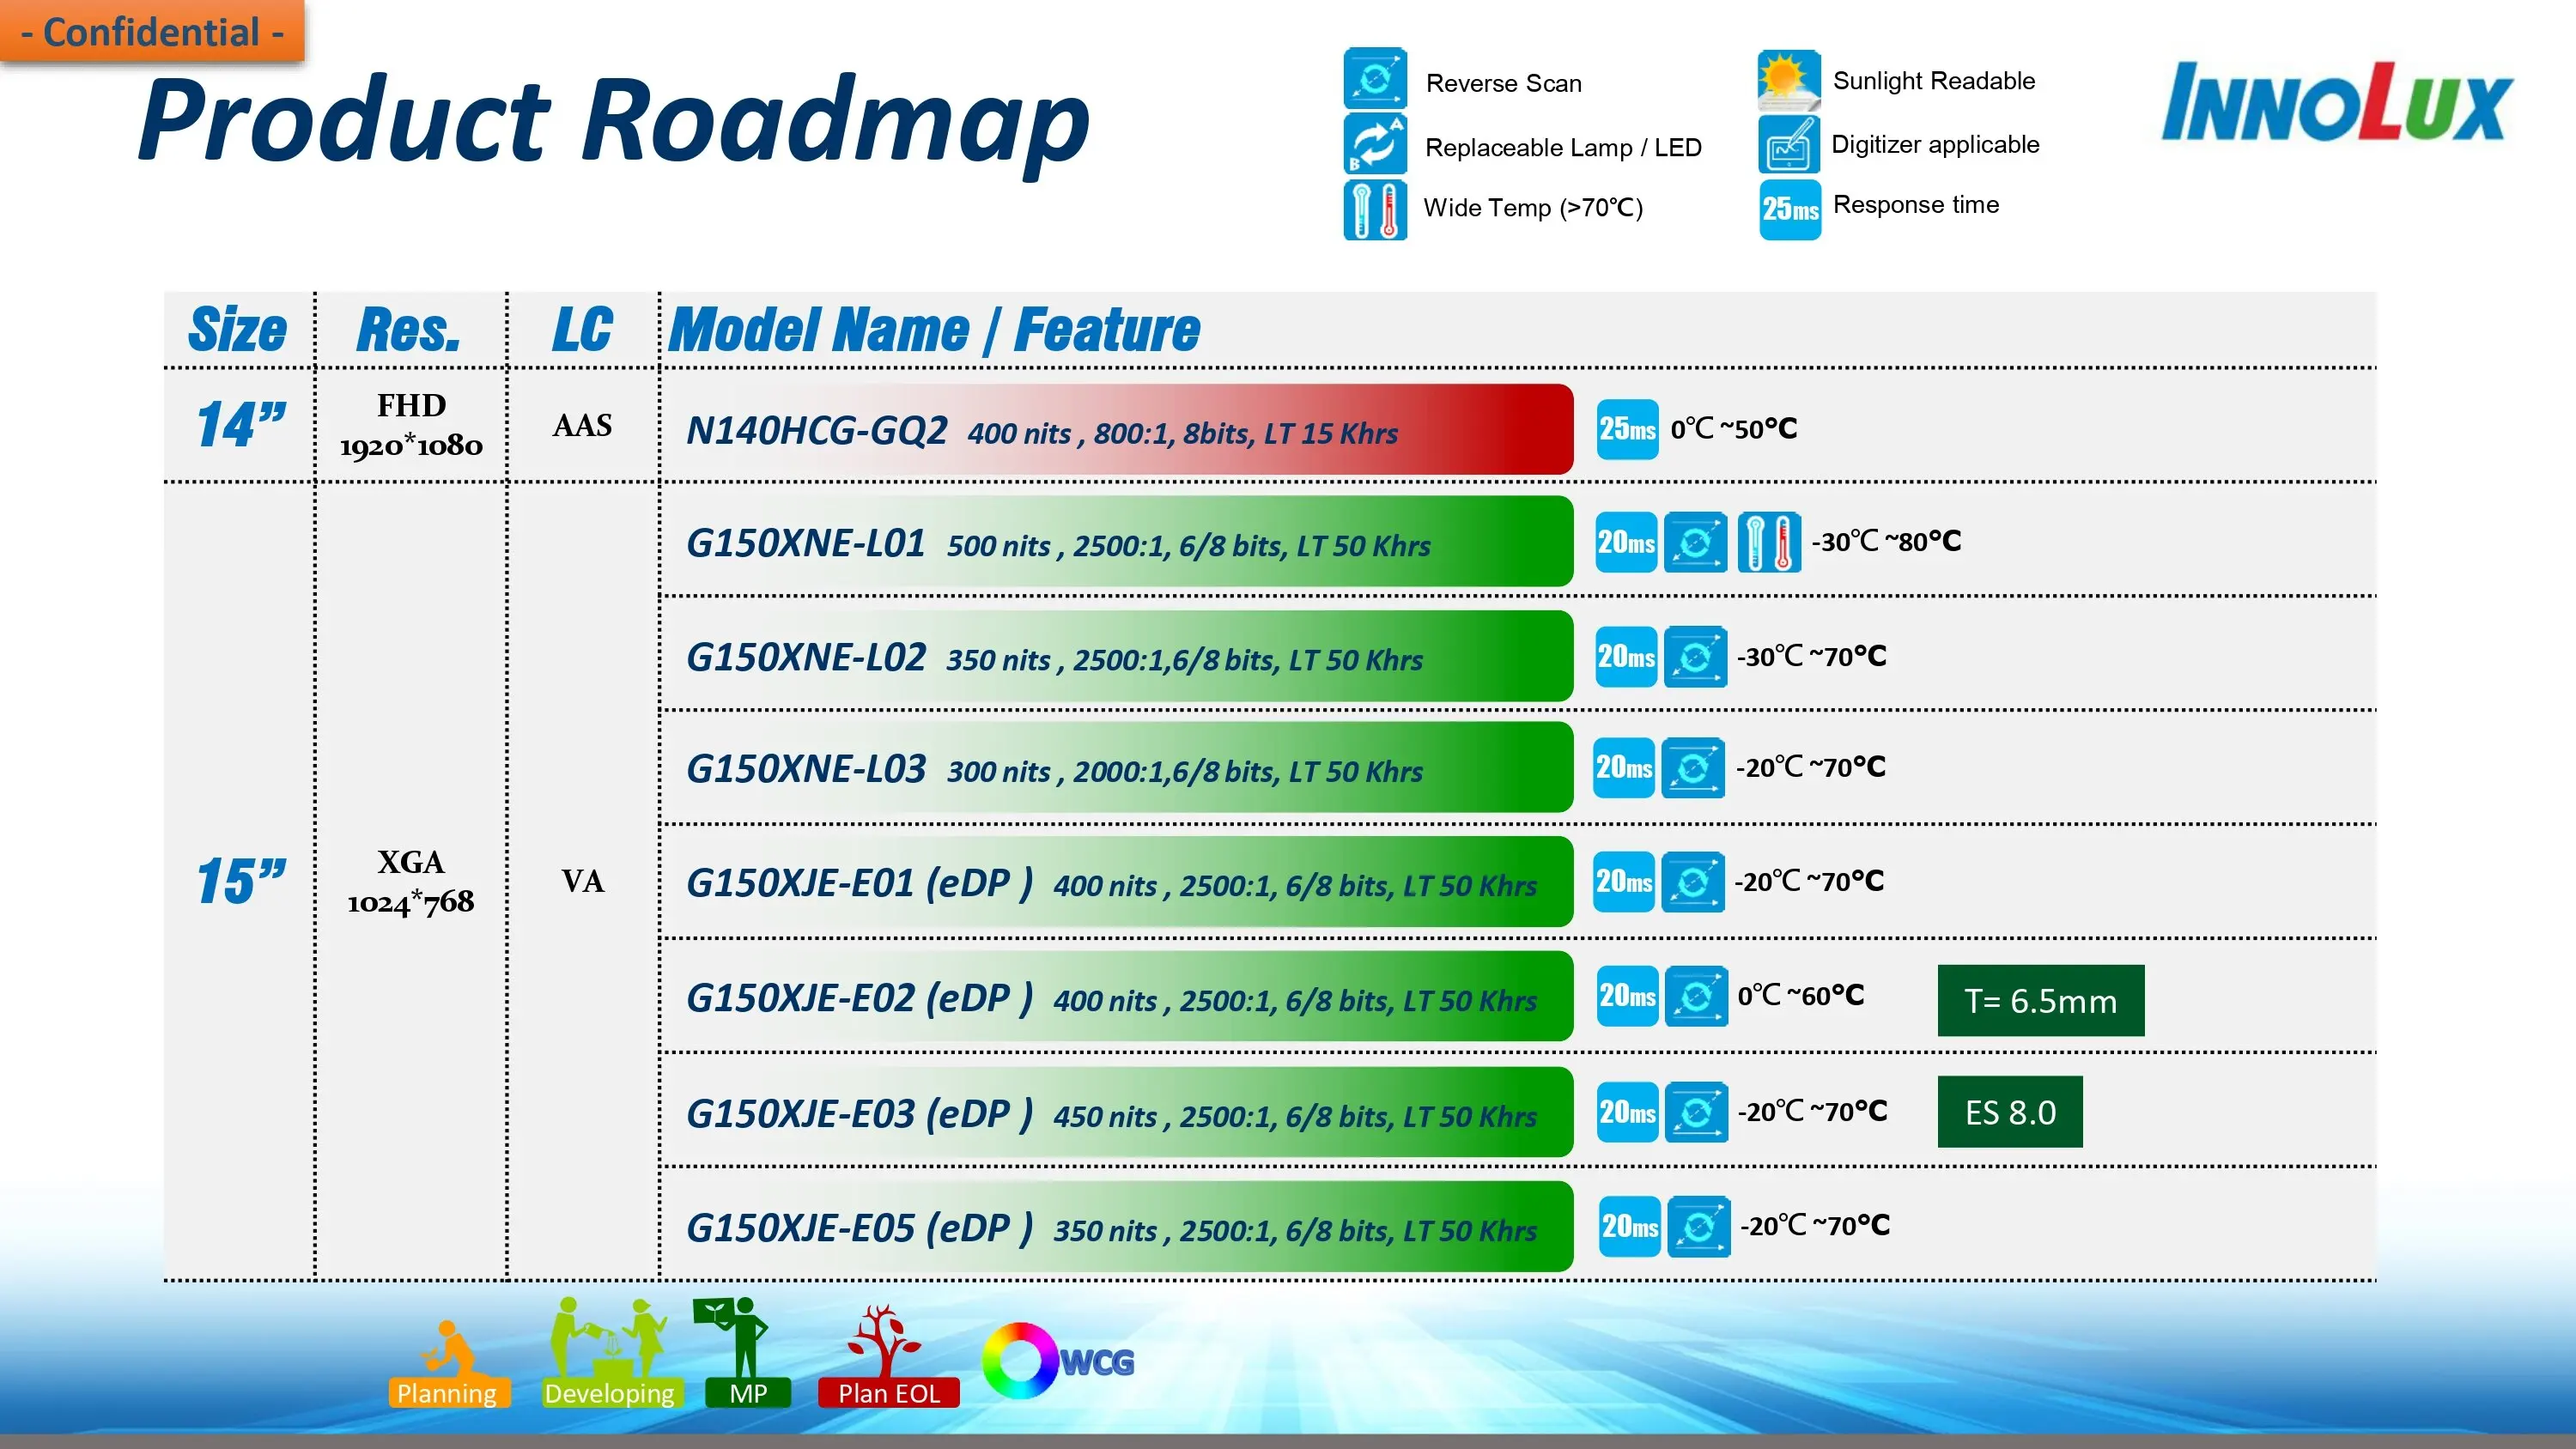Click the Confidential orange banner

(152, 32)
